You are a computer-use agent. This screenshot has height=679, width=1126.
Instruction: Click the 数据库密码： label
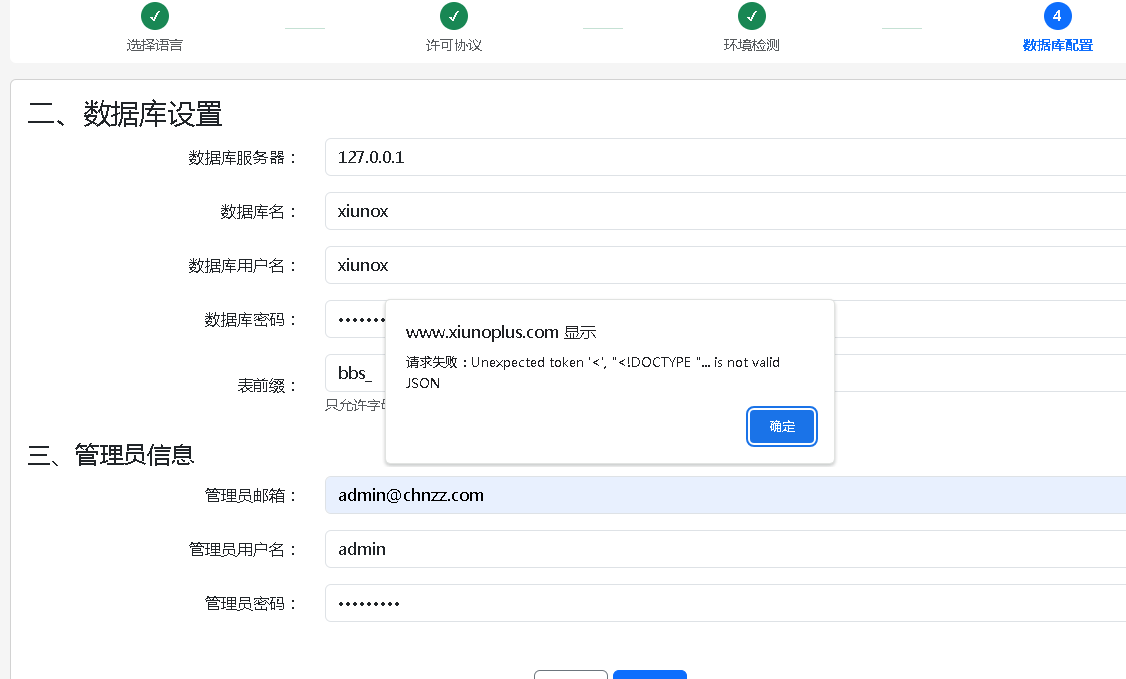251,319
